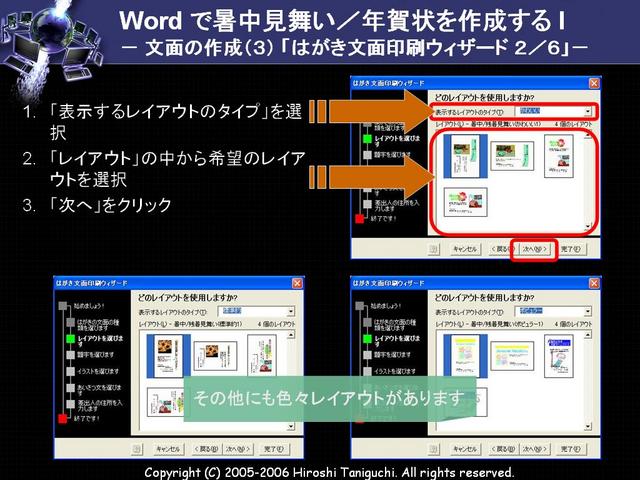Click help icon button in bottom-left wizard
This screenshot has height=480, width=640.
(136, 449)
